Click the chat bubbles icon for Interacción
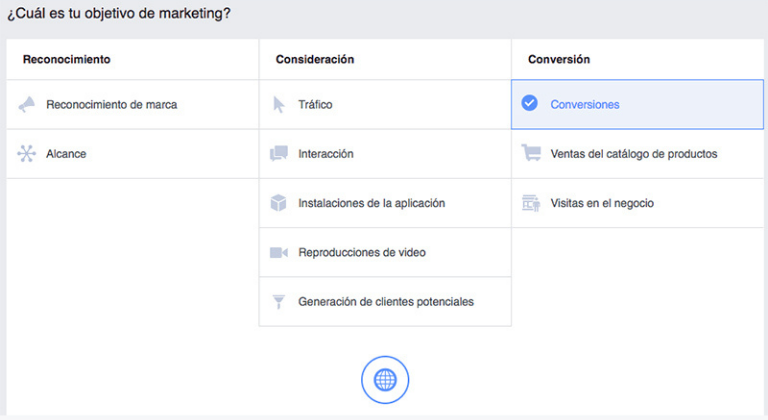The image size is (768, 420). 279,154
